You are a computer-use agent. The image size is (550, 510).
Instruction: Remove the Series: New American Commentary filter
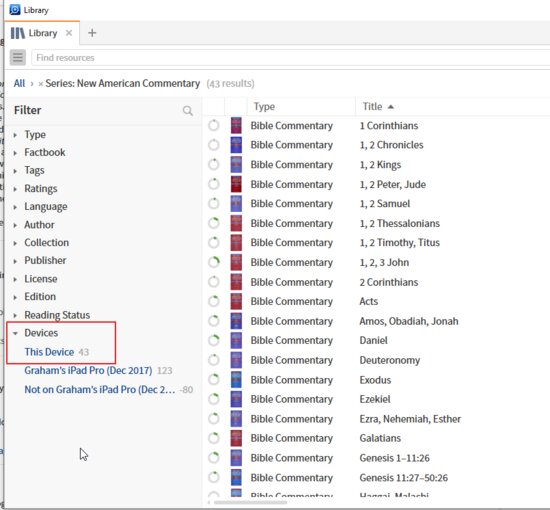pyautogui.click(x=40, y=84)
